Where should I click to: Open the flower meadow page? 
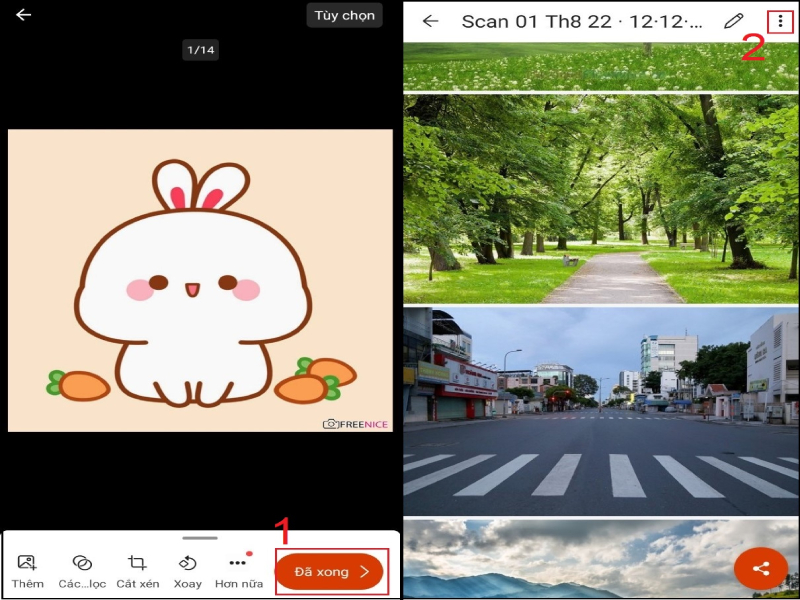tap(601, 67)
